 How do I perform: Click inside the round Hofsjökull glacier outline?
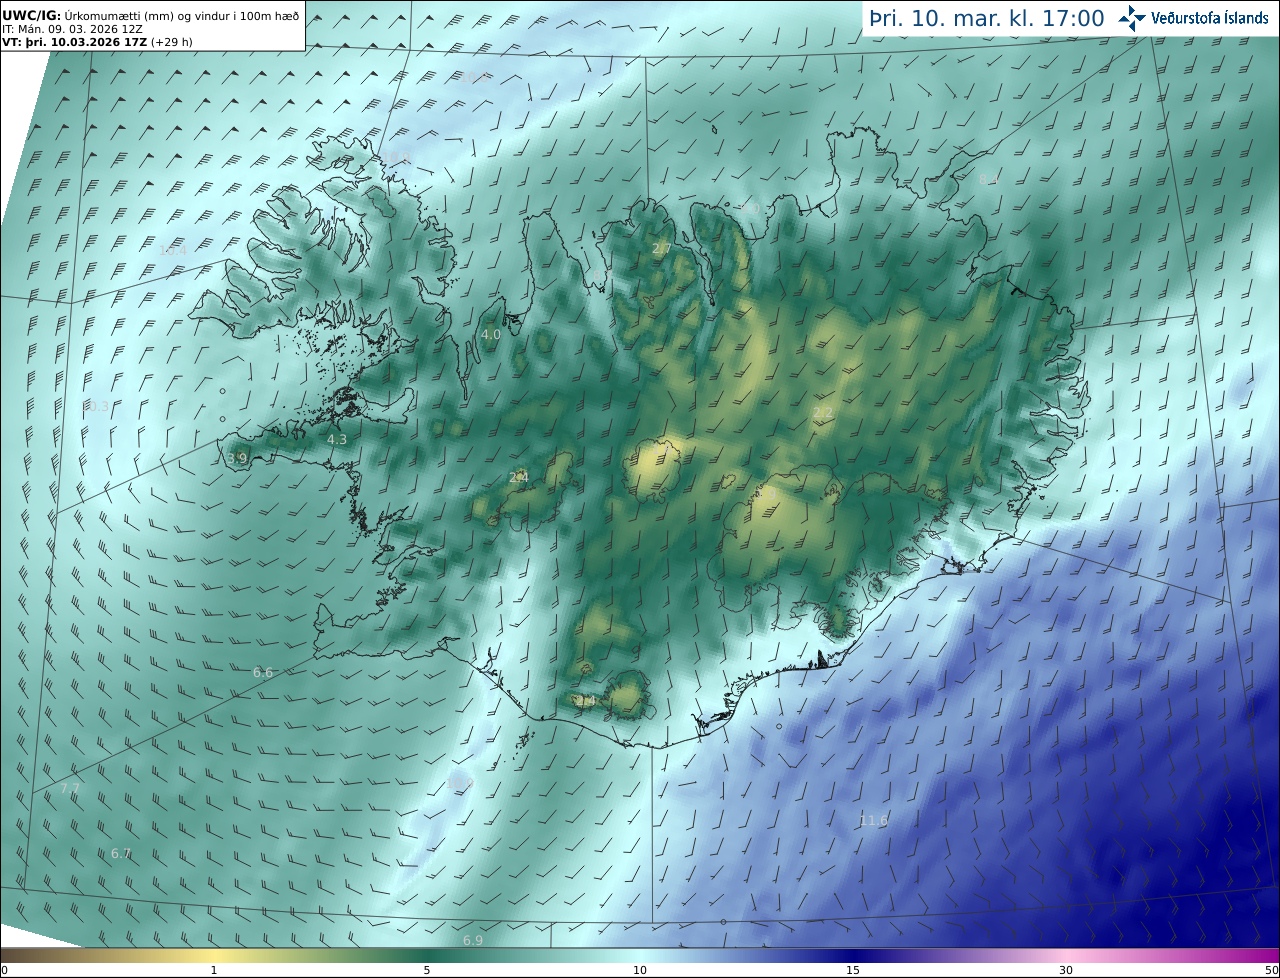click(x=652, y=468)
